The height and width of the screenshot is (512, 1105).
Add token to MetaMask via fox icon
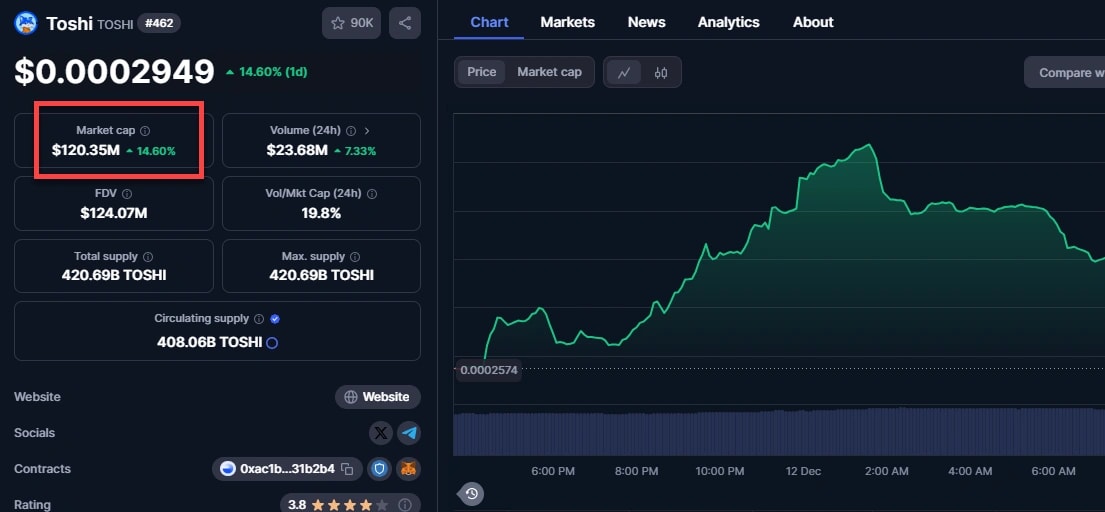(408, 469)
